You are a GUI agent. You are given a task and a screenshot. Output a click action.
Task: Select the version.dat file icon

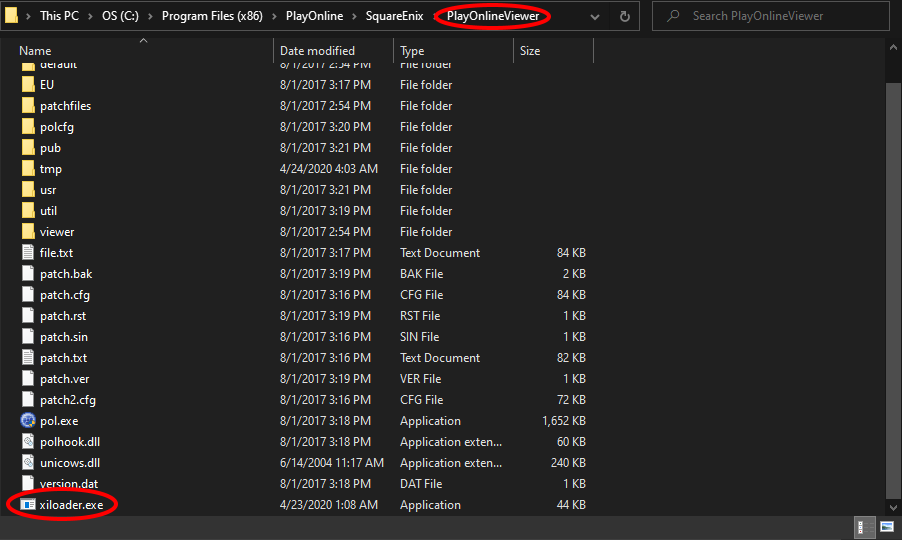(x=28, y=484)
